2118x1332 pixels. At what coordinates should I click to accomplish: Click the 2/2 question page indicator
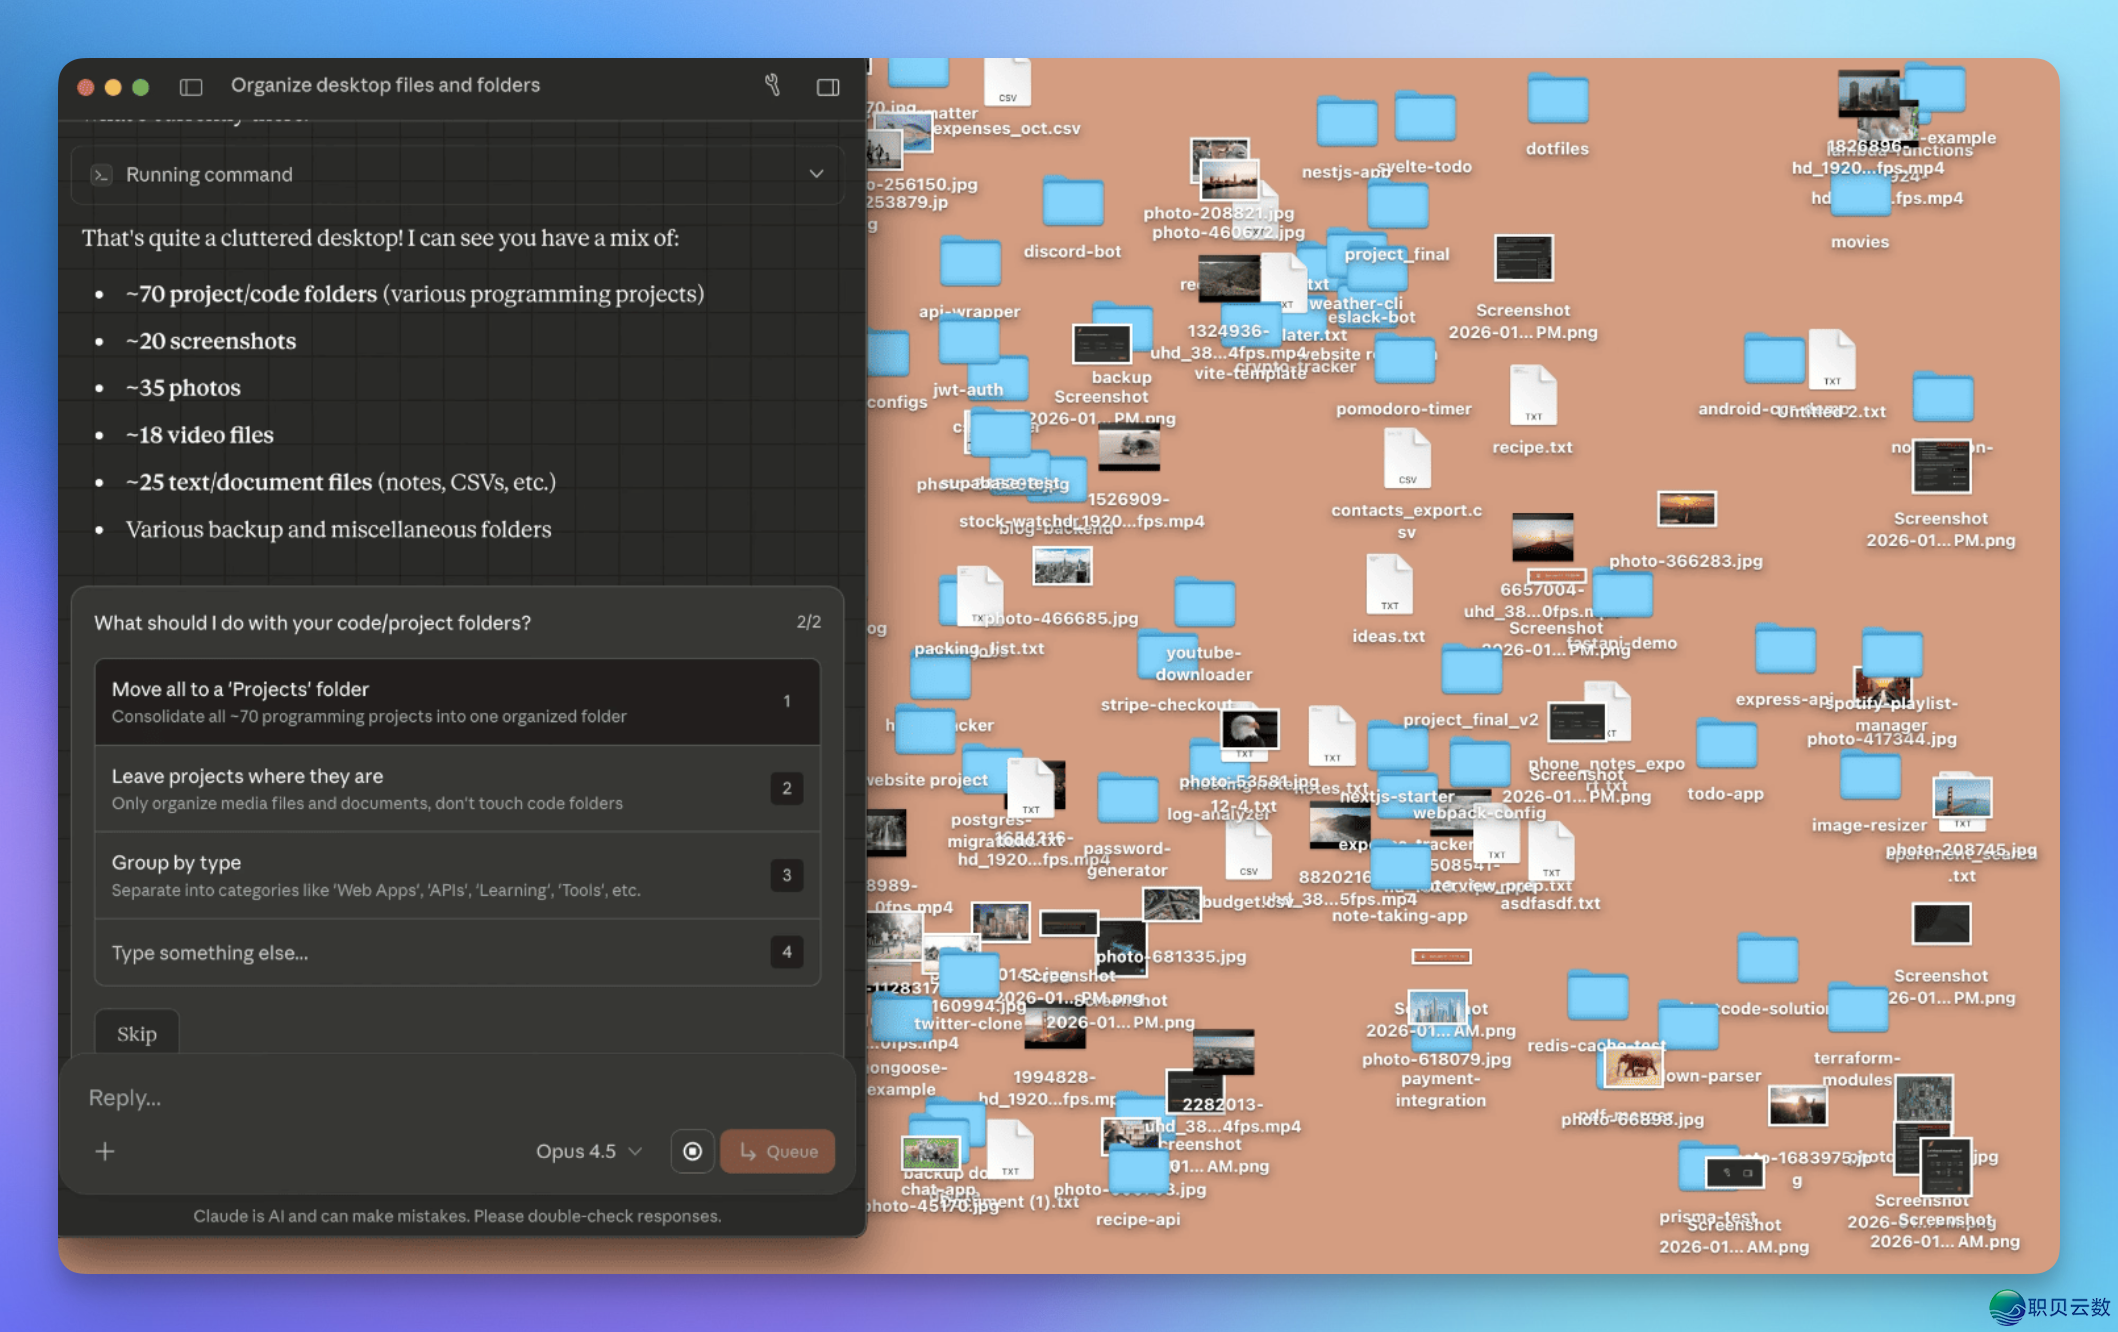(x=808, y=622)
